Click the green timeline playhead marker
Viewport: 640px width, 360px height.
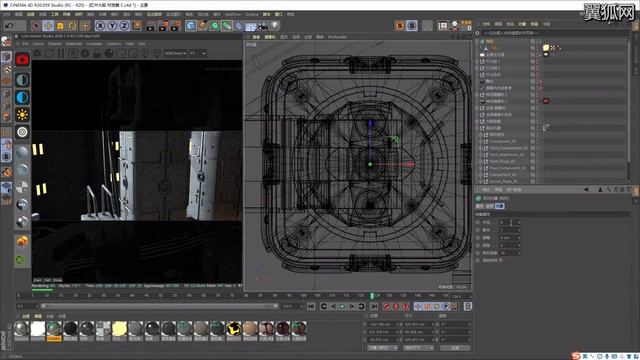[x=372, y=296]
